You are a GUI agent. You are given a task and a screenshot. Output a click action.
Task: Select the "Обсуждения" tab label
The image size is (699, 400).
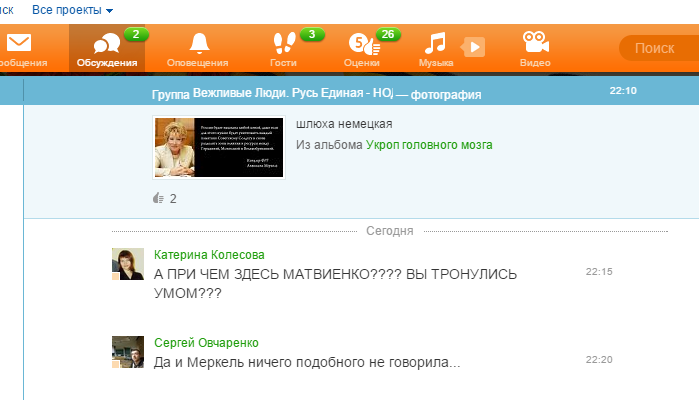click(x=106, y=63)
